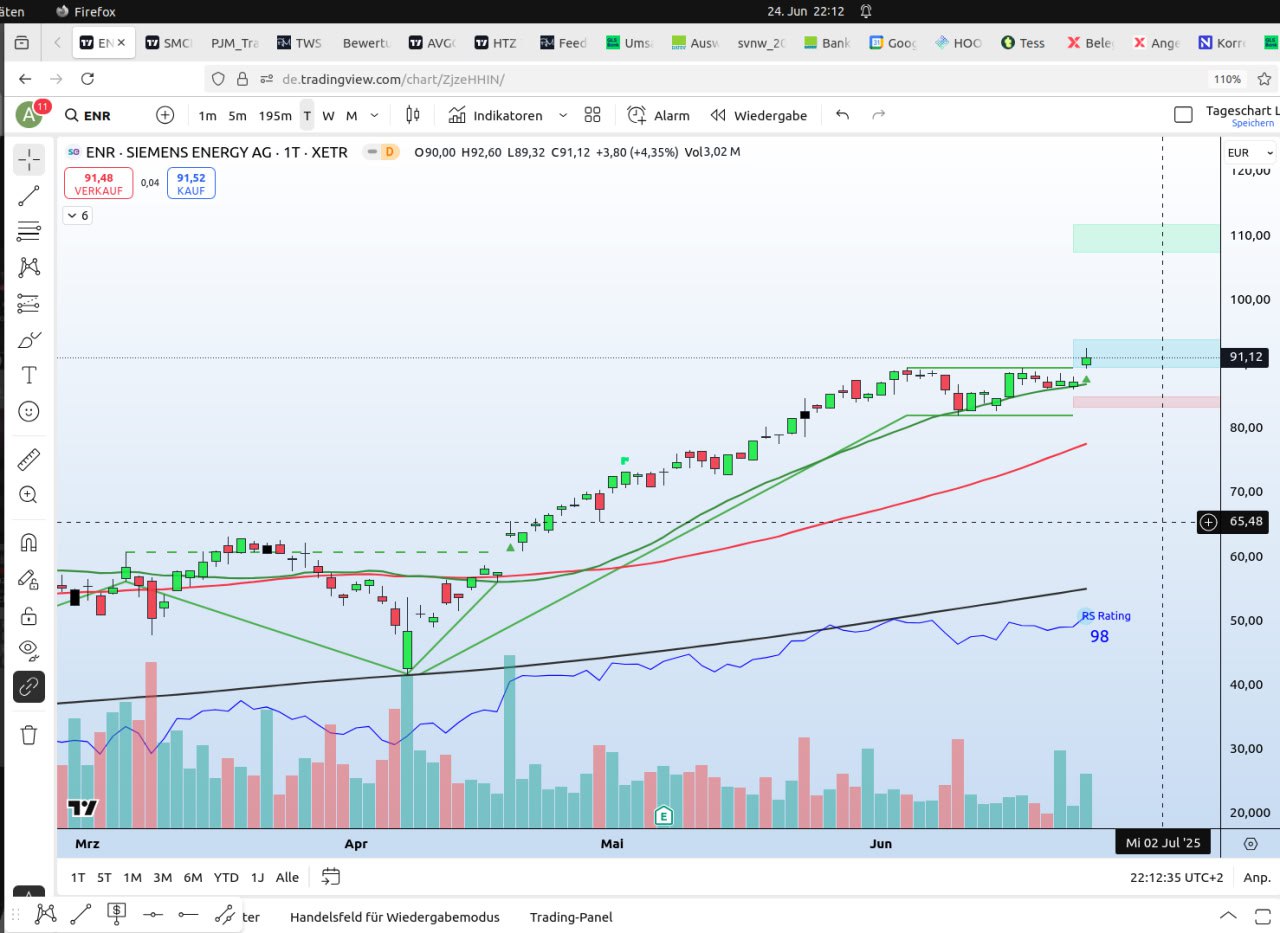Click the blue KAUF buy button

191,183
